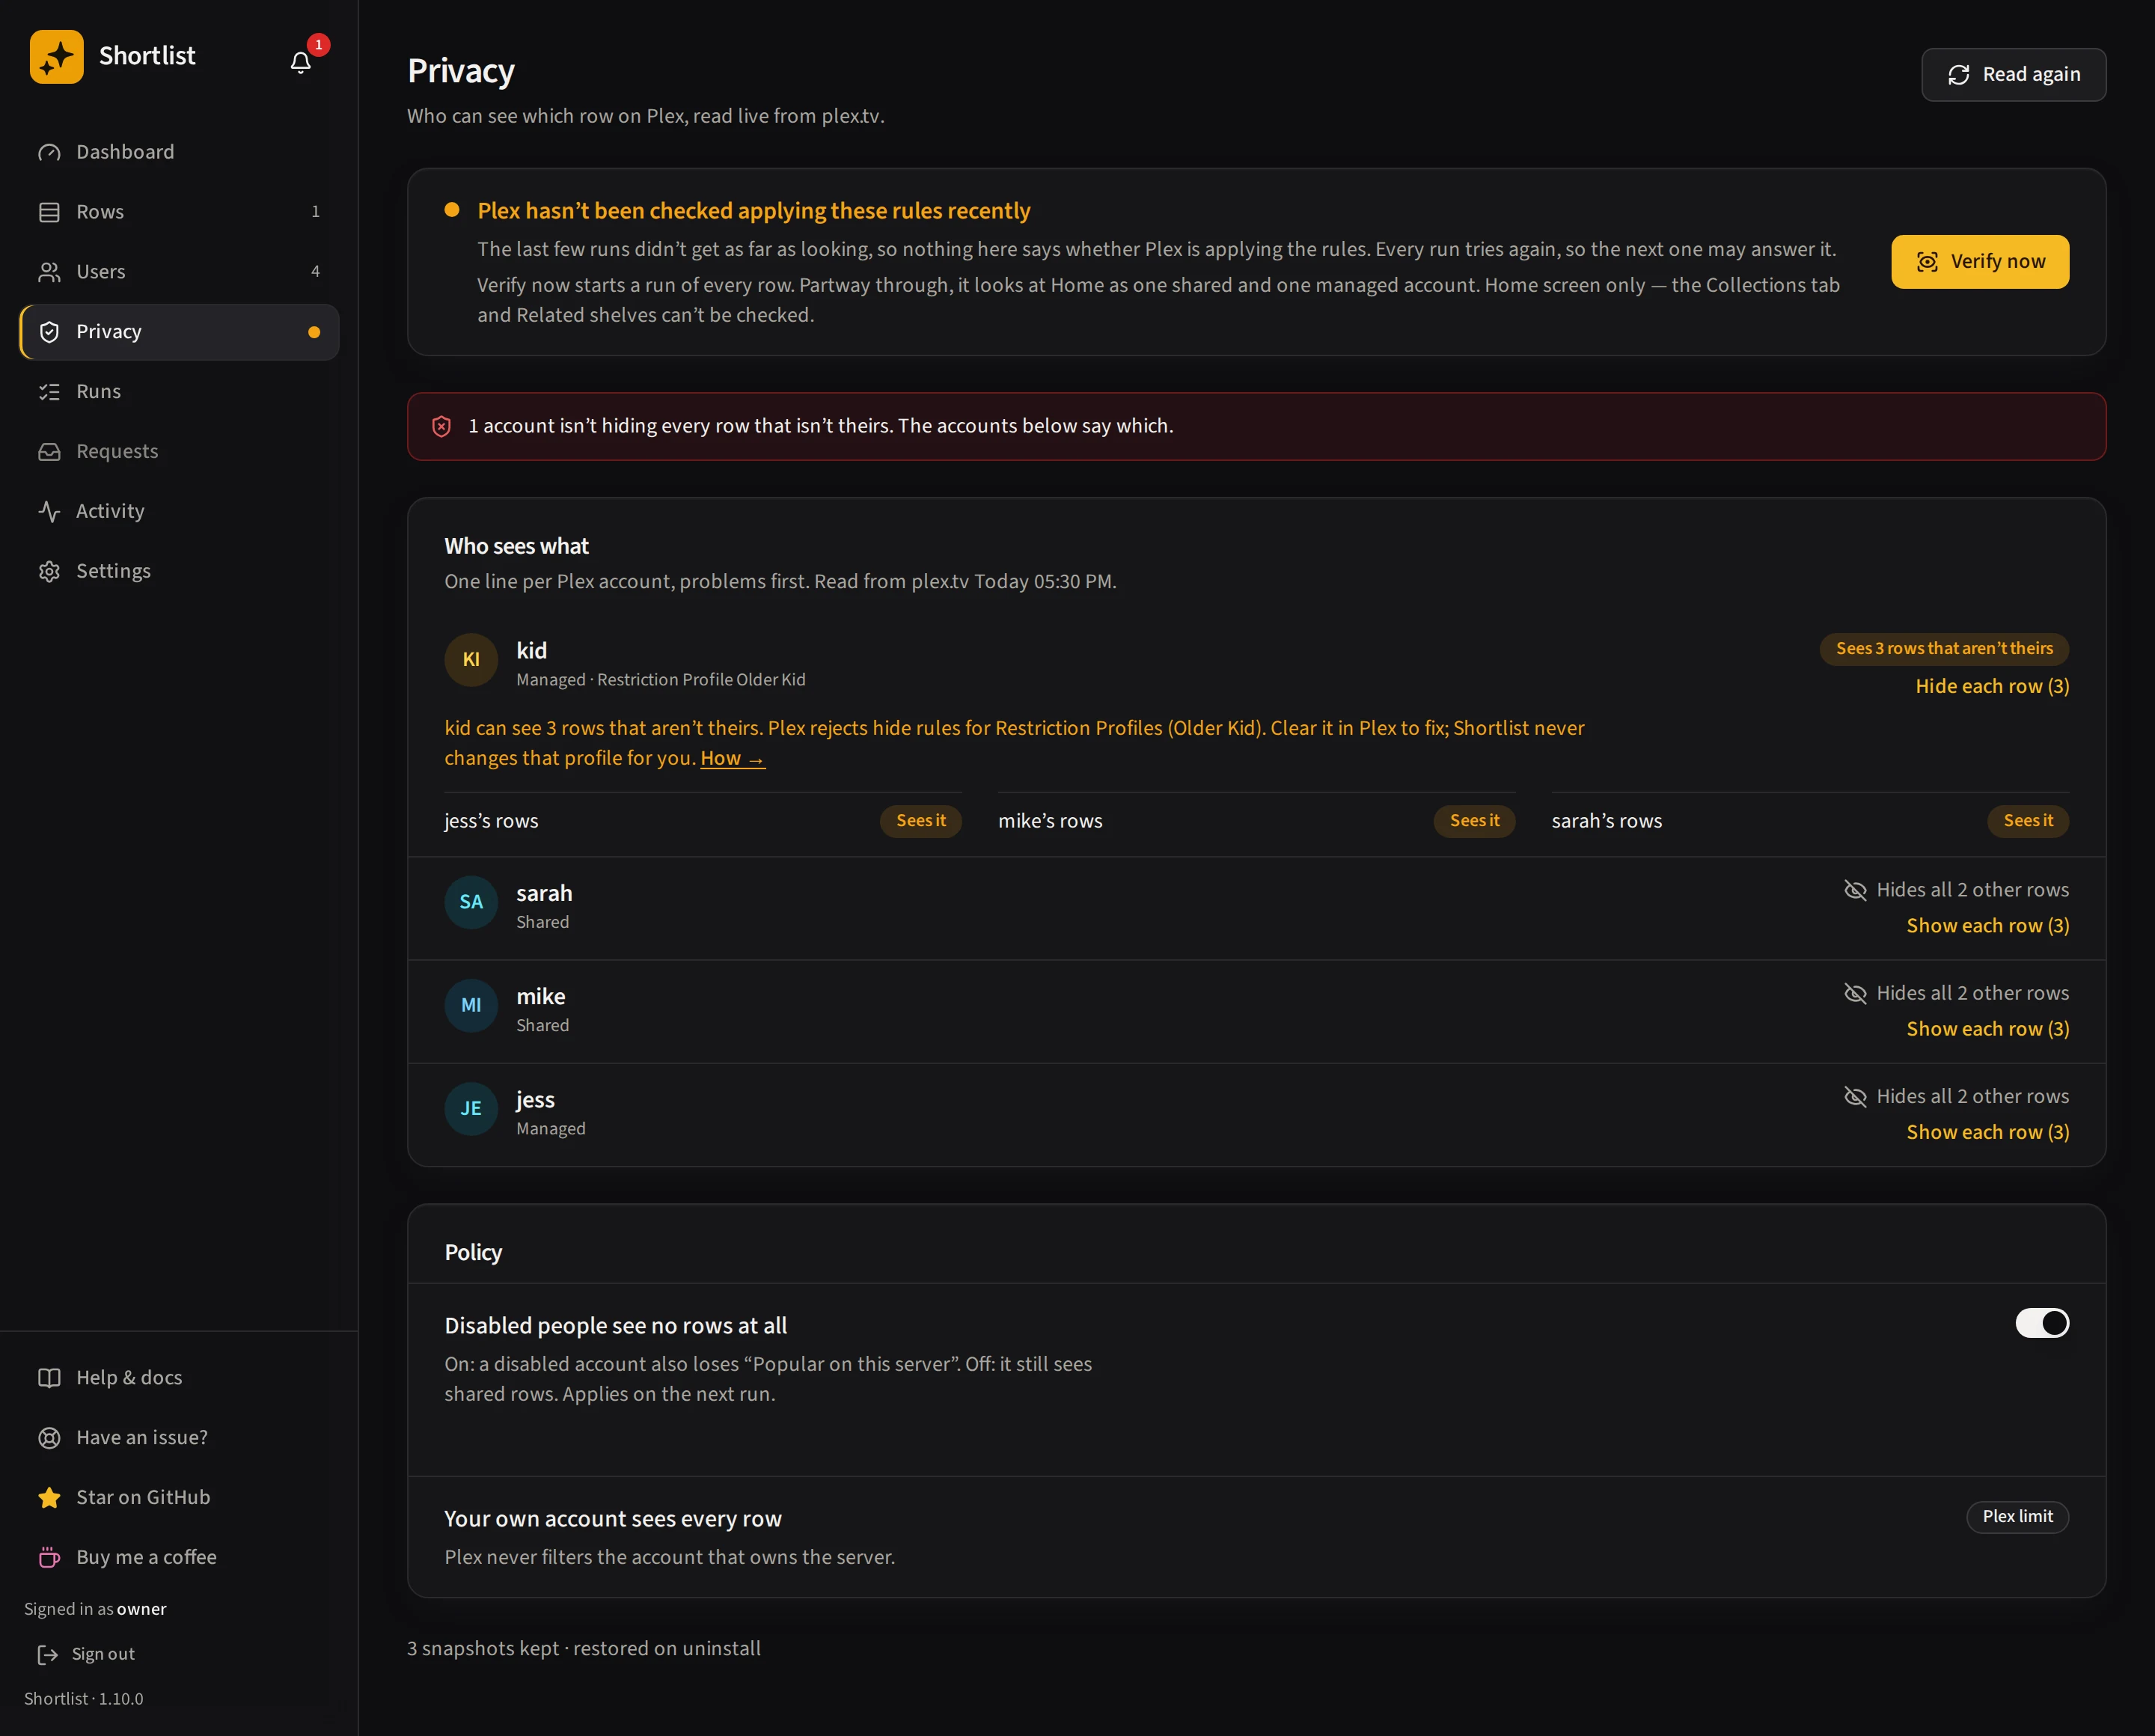Click the Help & docs book icon
The width and height of the screenshot is (2155, 1736).
coord(49,1378)
